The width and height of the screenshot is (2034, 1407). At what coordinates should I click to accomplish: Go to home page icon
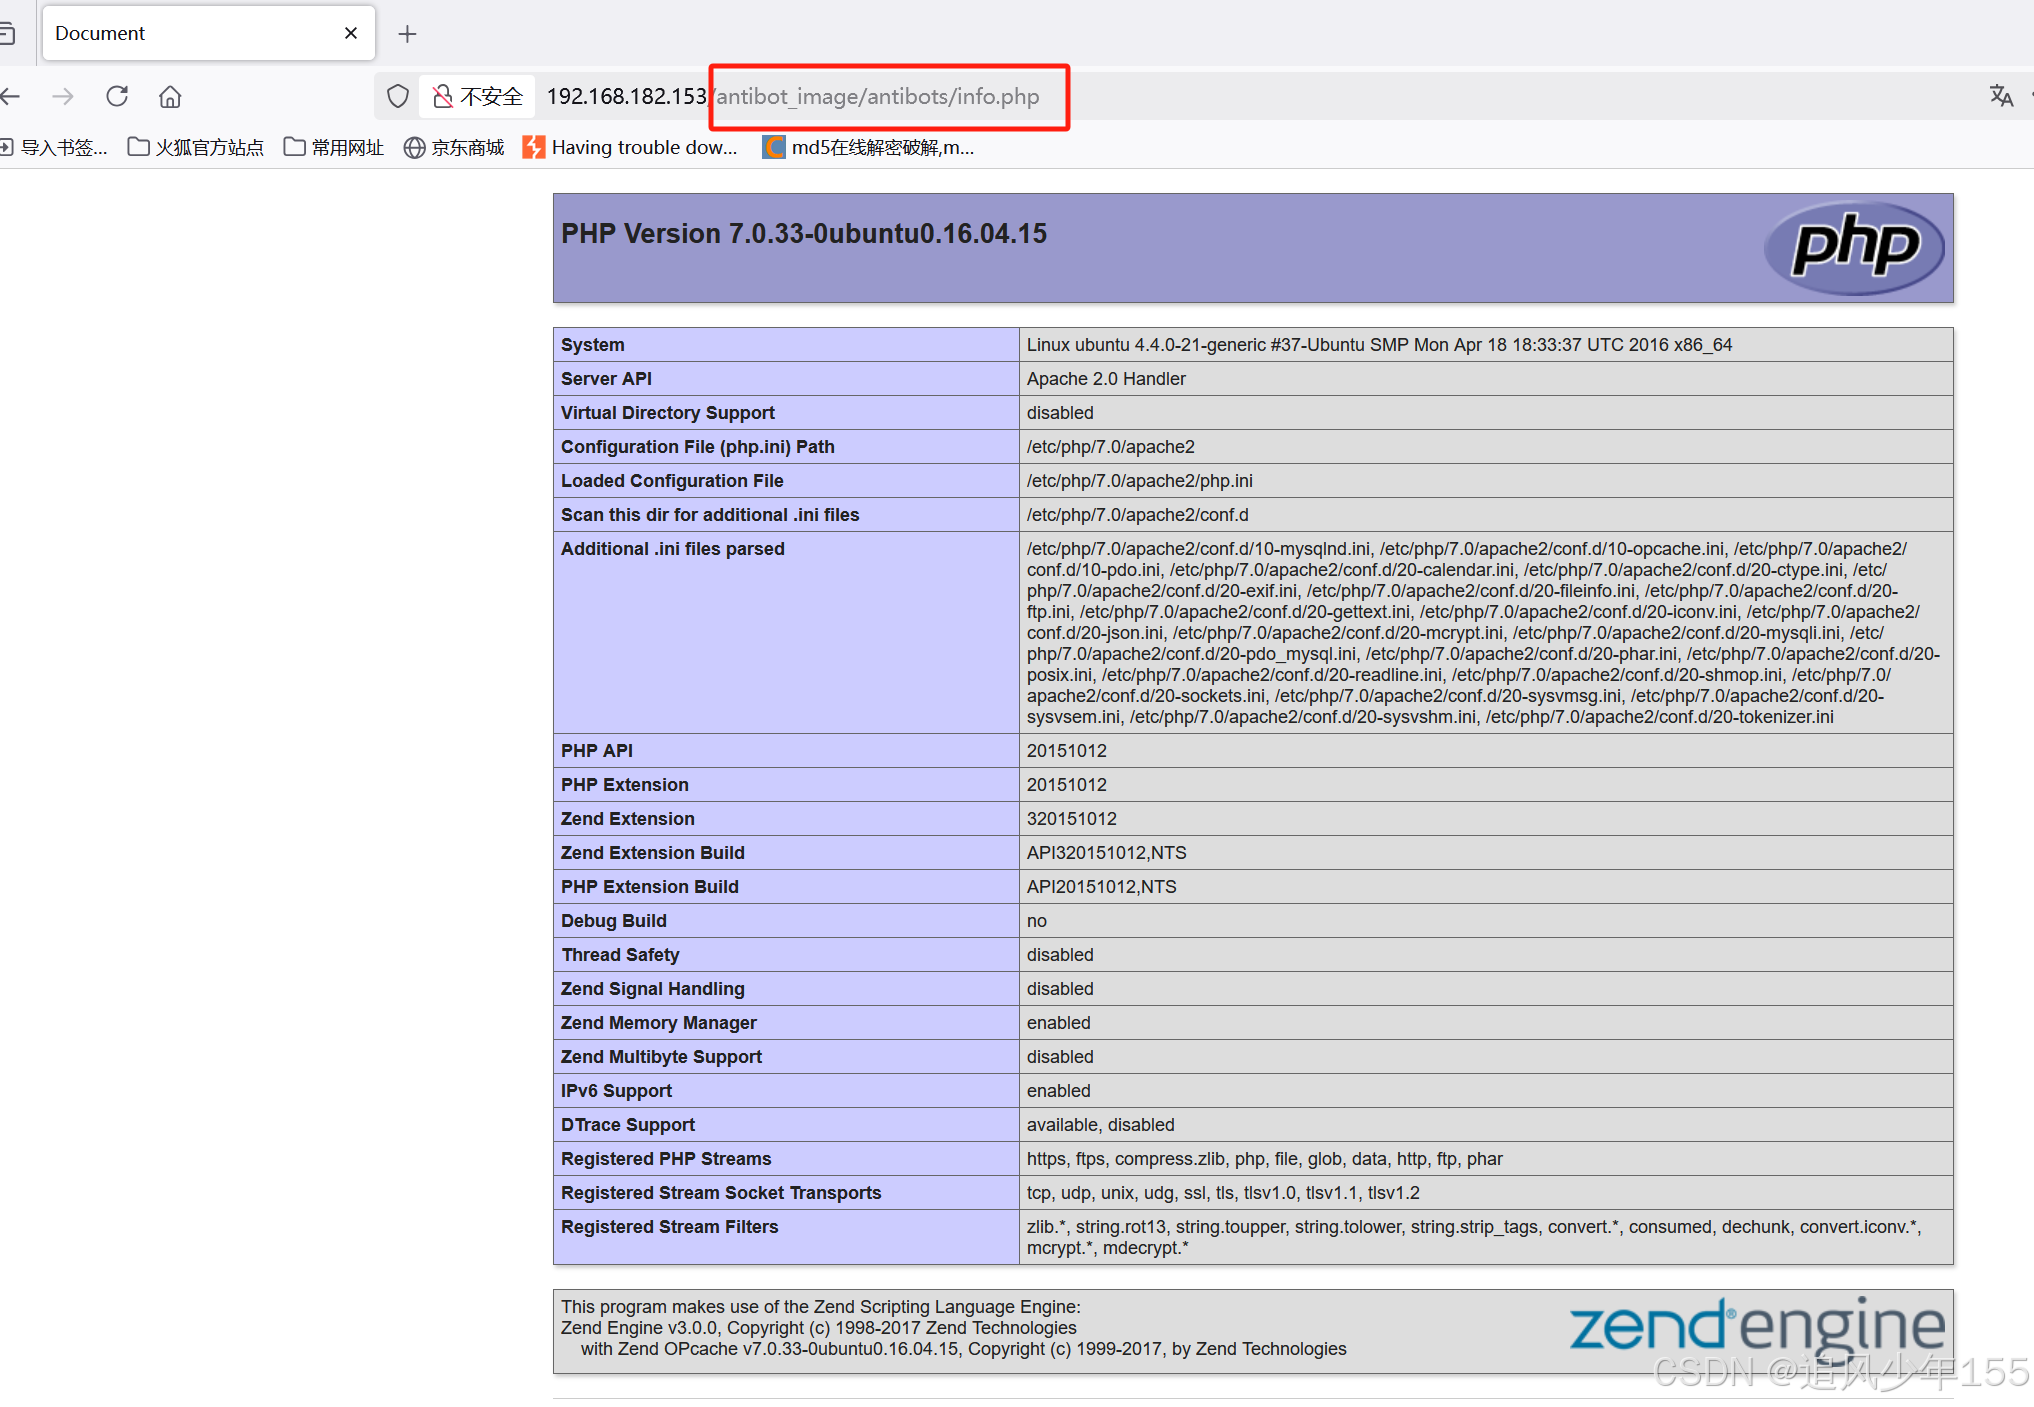[x=170, y=96]
